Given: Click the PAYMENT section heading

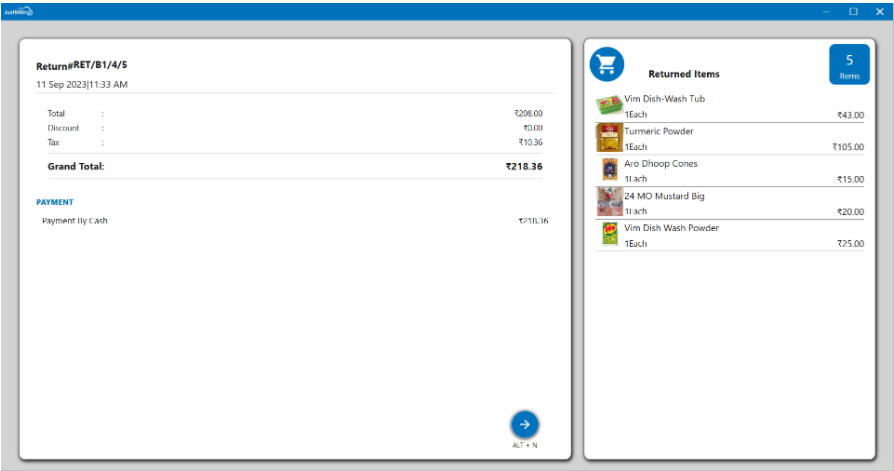Looking at the screenshot, I should (55, 202).
